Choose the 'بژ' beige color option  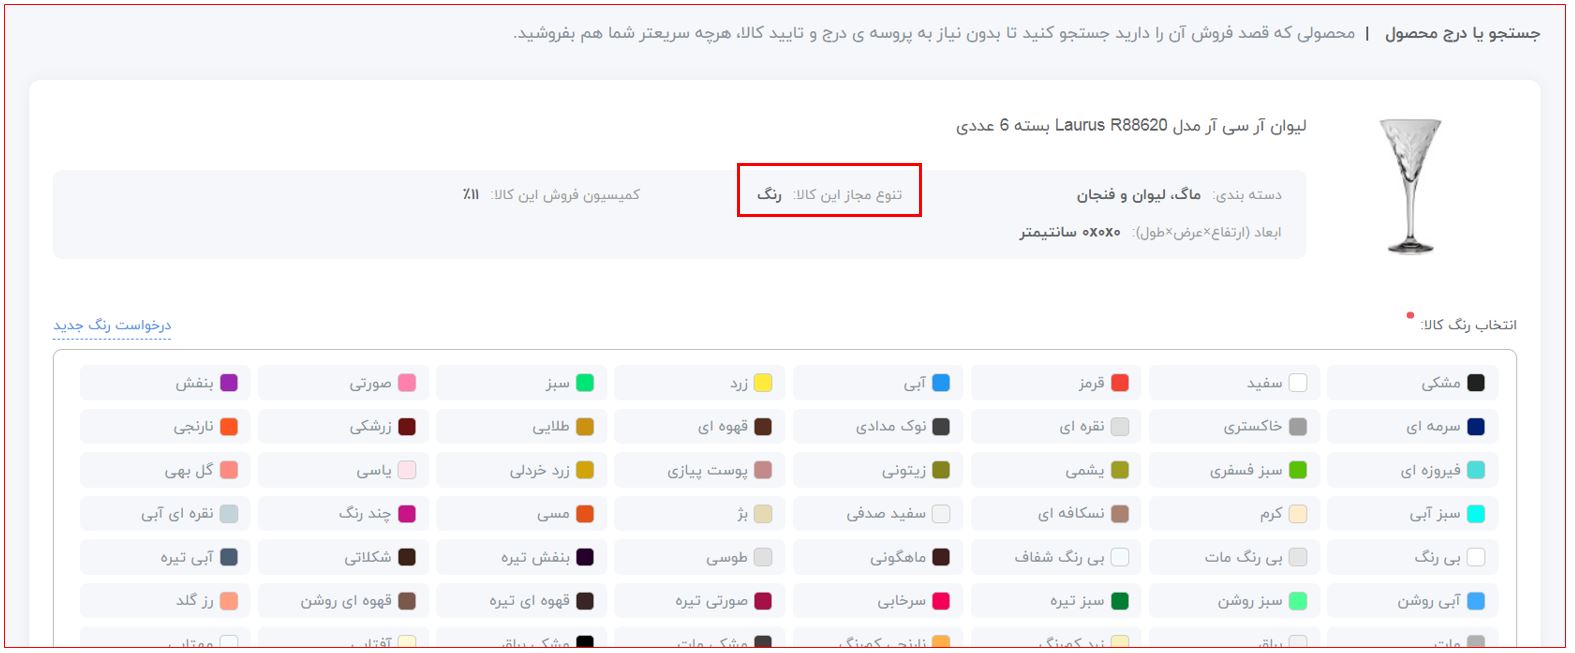point(699,514)
